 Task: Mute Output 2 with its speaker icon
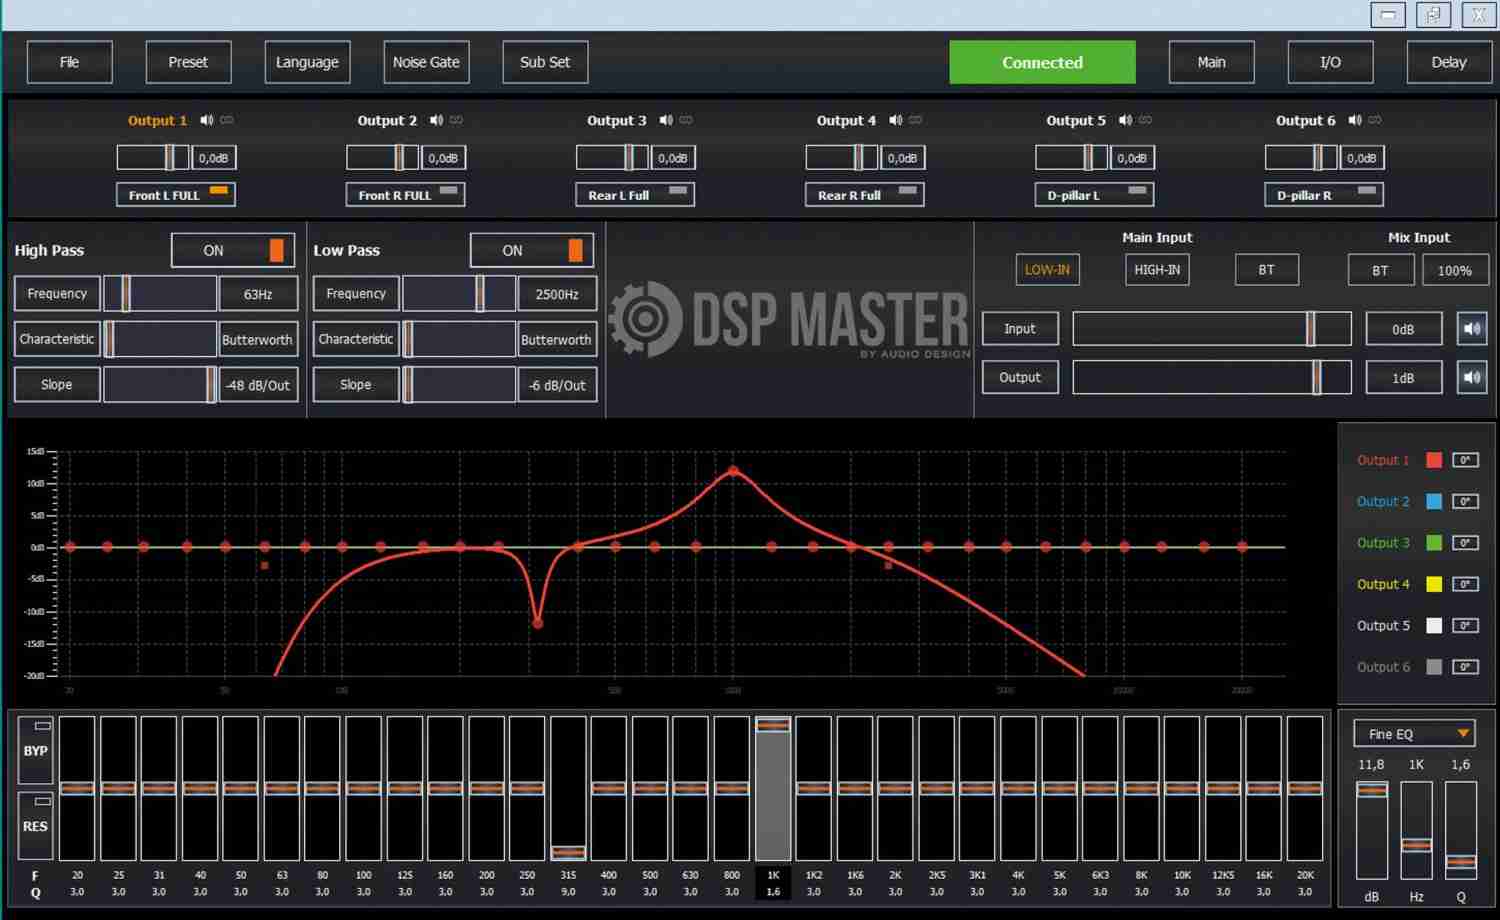point(436,120)
